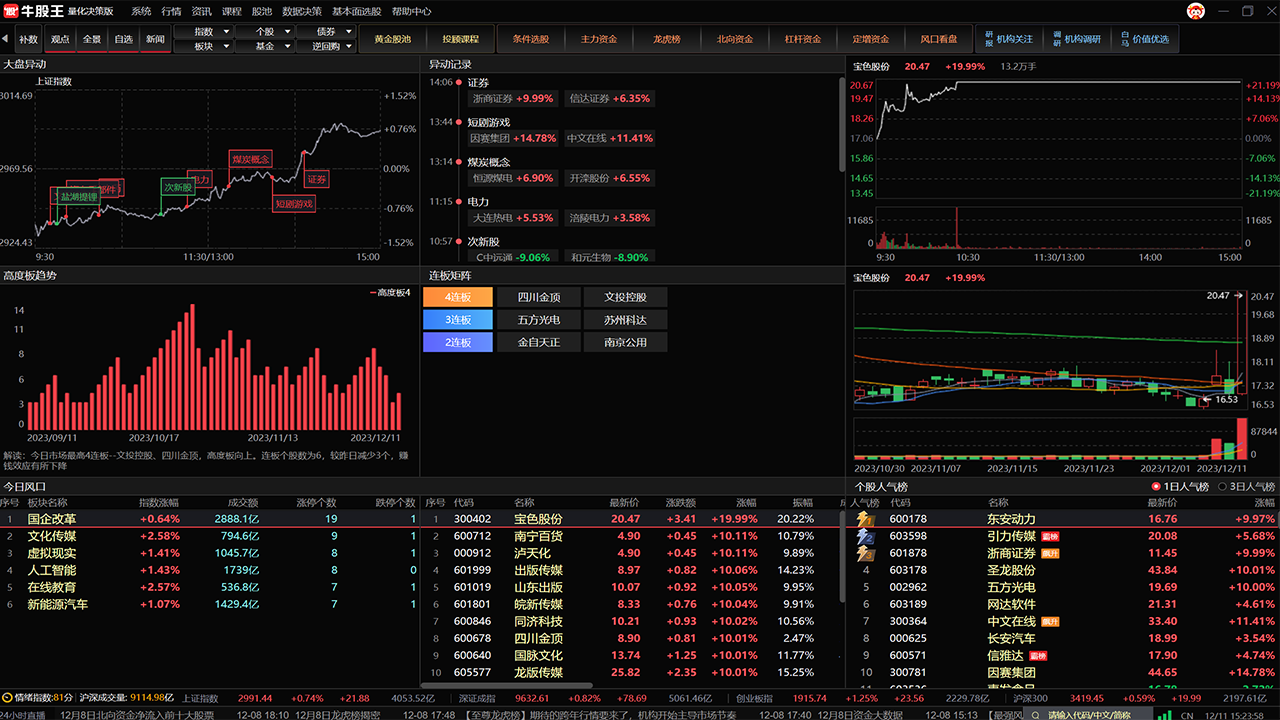Click the popularity rank badge for 东安动力
The width and height of the screenshot is (1280, 720).
point(866,519)
